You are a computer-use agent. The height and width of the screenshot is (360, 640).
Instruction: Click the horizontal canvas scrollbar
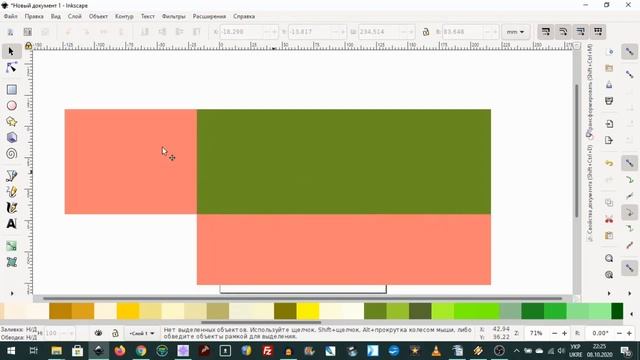click(x=302, y=298)
